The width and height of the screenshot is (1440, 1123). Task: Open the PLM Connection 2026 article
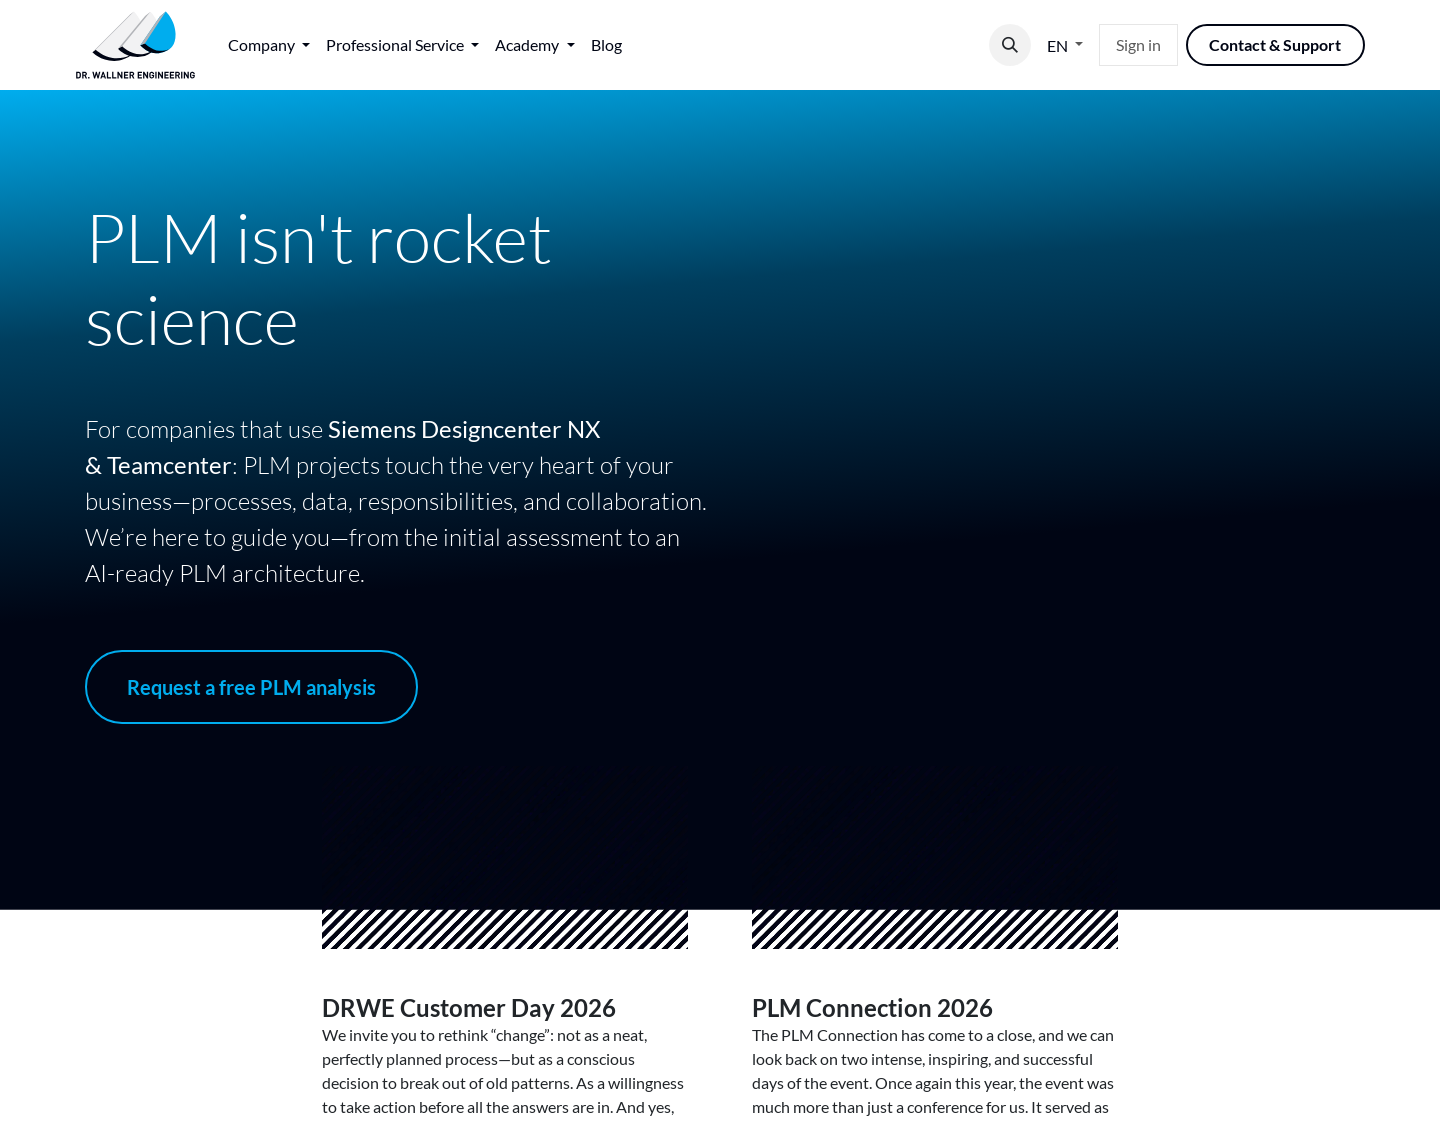coord(872,1007)
